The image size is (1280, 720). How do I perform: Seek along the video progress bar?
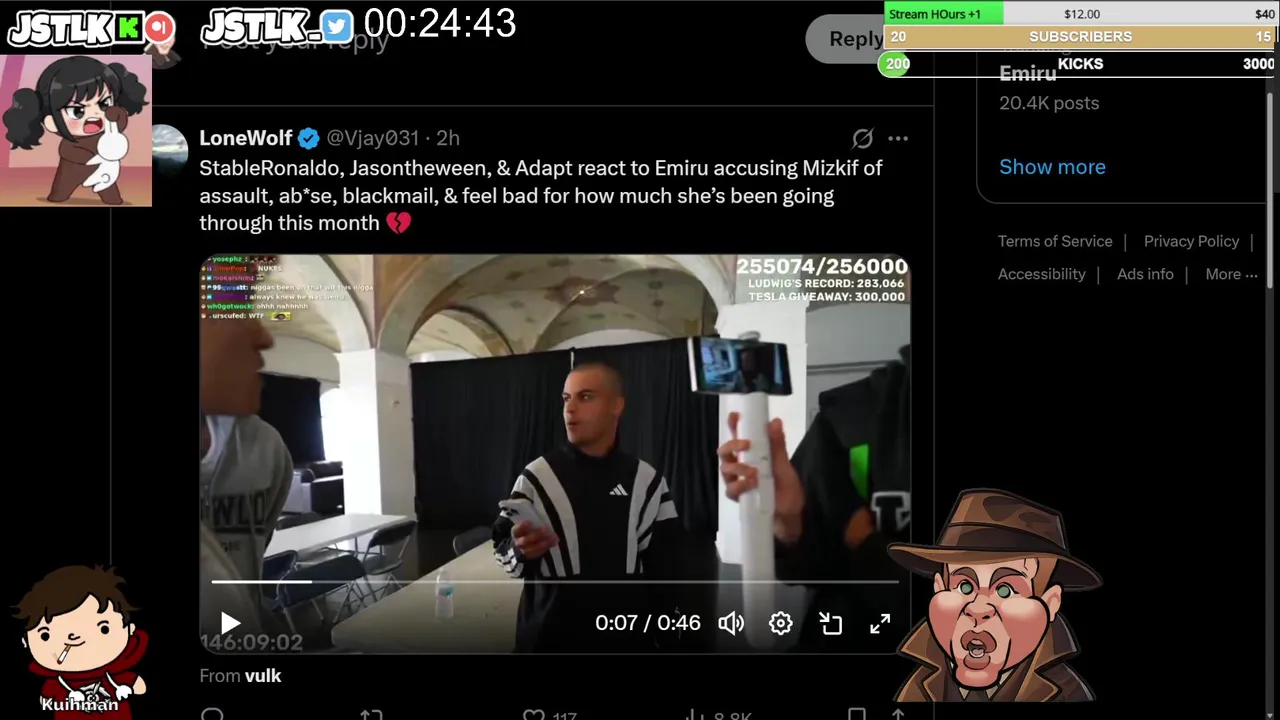pos(555,581)
